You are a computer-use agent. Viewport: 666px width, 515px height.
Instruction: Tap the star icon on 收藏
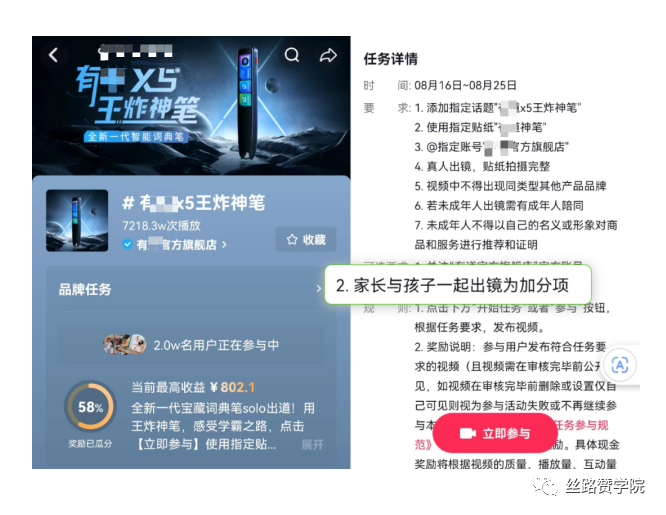click(292, 240)
